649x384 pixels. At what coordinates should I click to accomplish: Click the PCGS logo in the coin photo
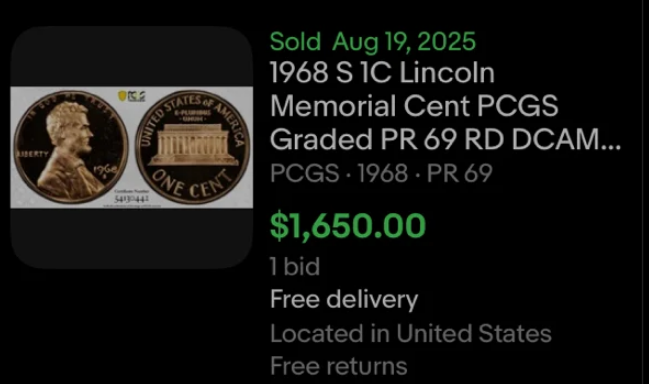point(132,96)
